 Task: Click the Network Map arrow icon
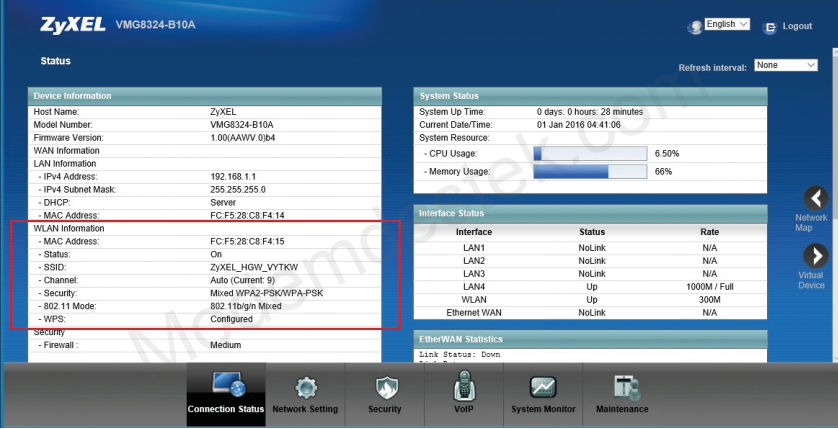[816, 198]
